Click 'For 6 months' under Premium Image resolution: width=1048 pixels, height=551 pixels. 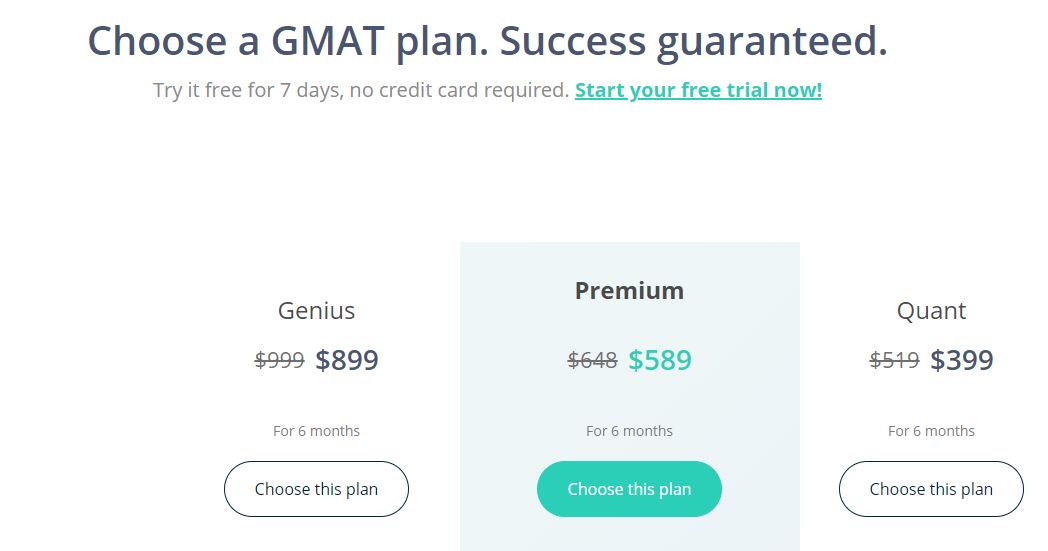(629, 431)
